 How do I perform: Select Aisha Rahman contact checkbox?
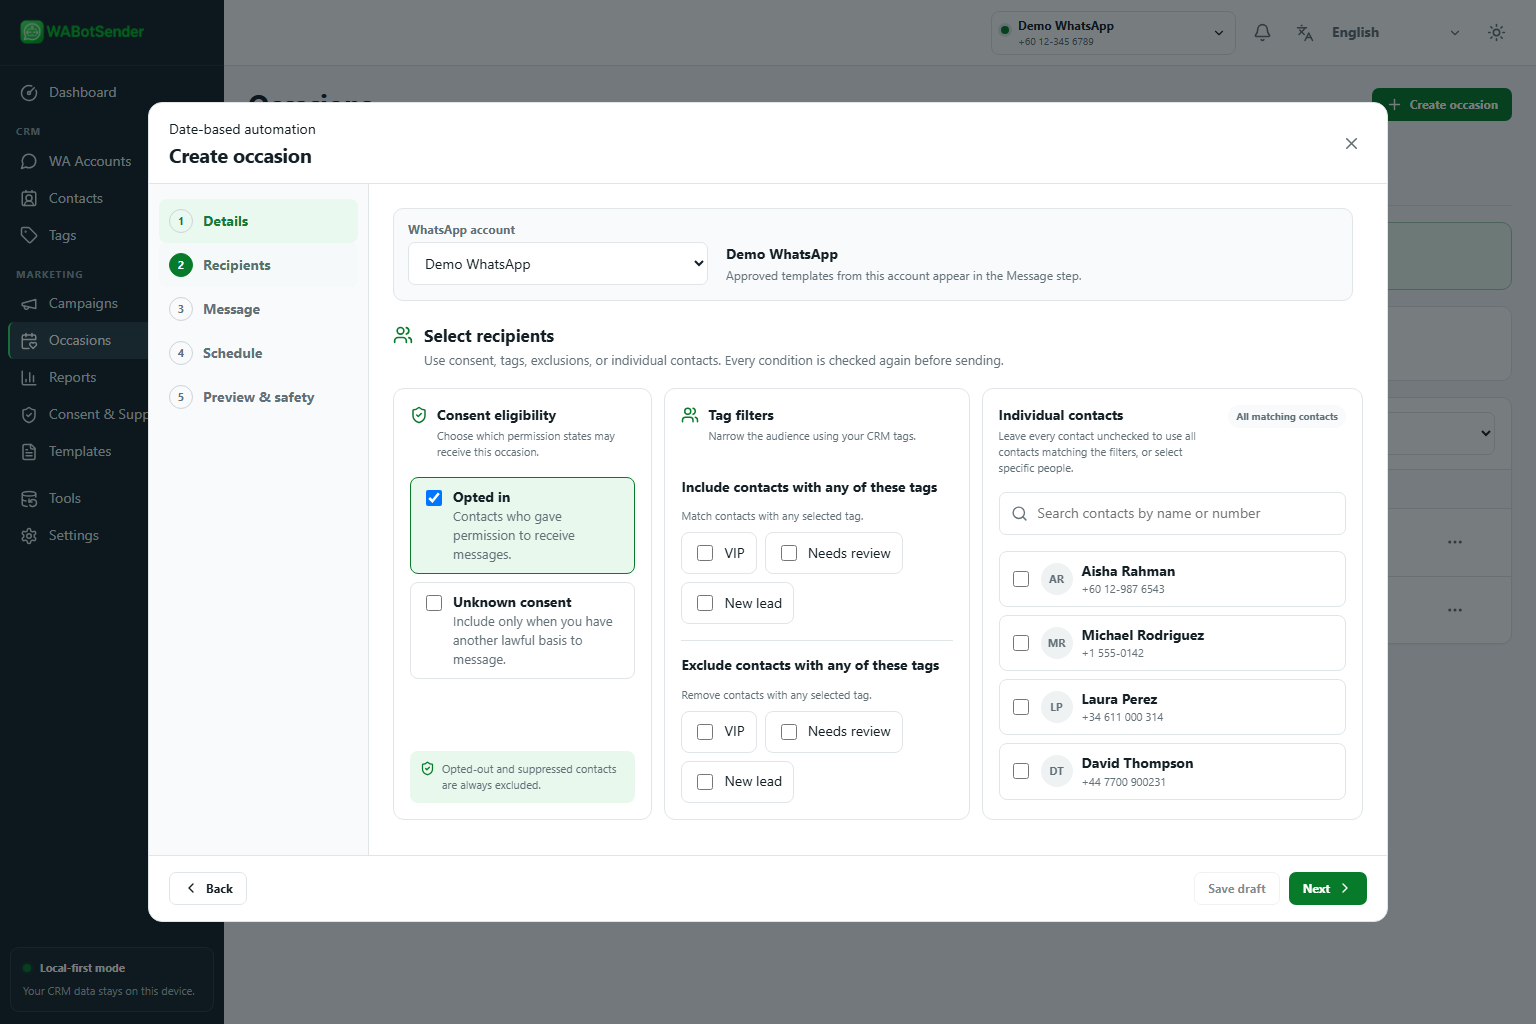1021,579
